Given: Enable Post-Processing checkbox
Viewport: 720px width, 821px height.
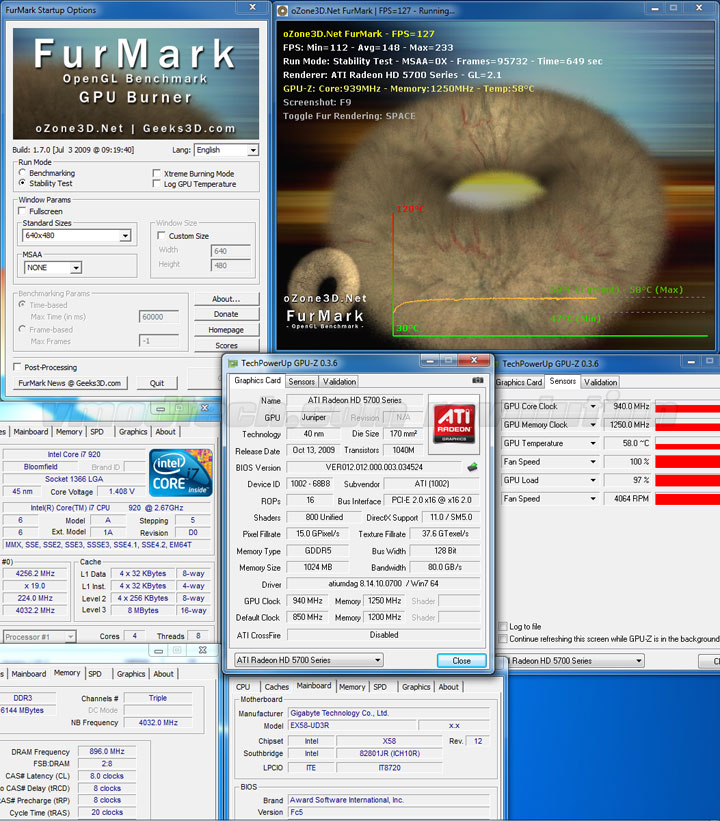Looking at the screenshot, I should [17, 367].
